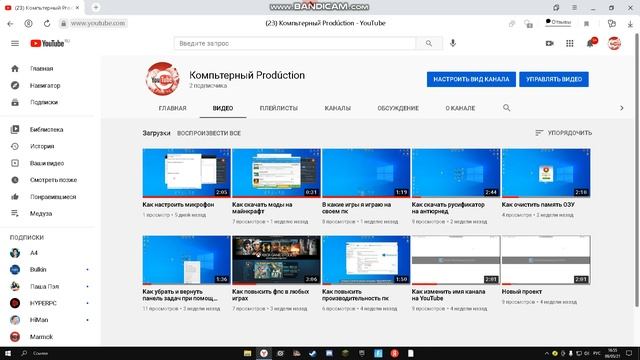Click the search magnifier button
Viewport: 640px width, 360px height.
429,43
